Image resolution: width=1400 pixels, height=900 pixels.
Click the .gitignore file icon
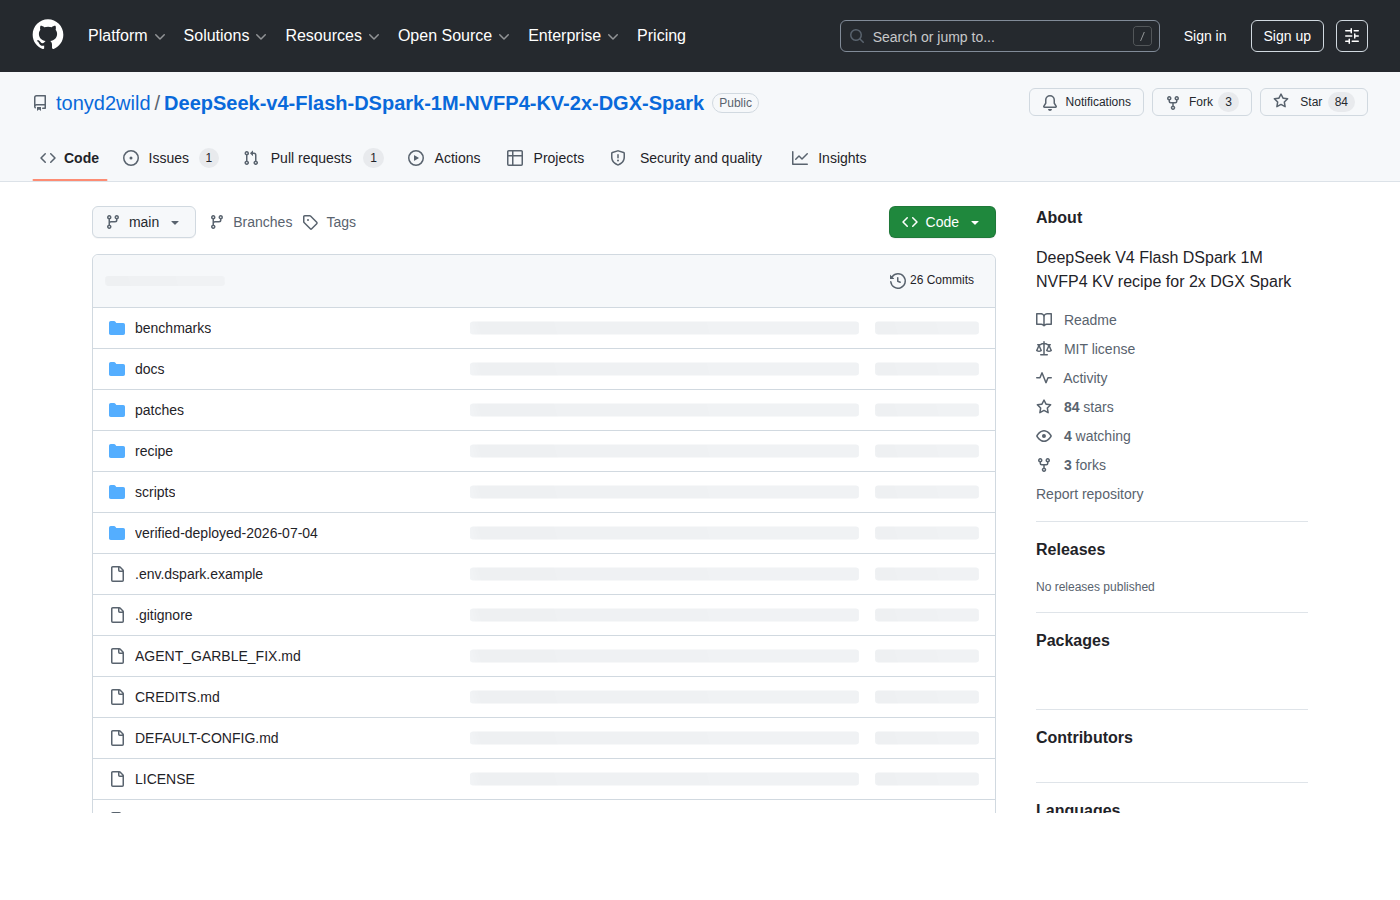click(117, 615)
